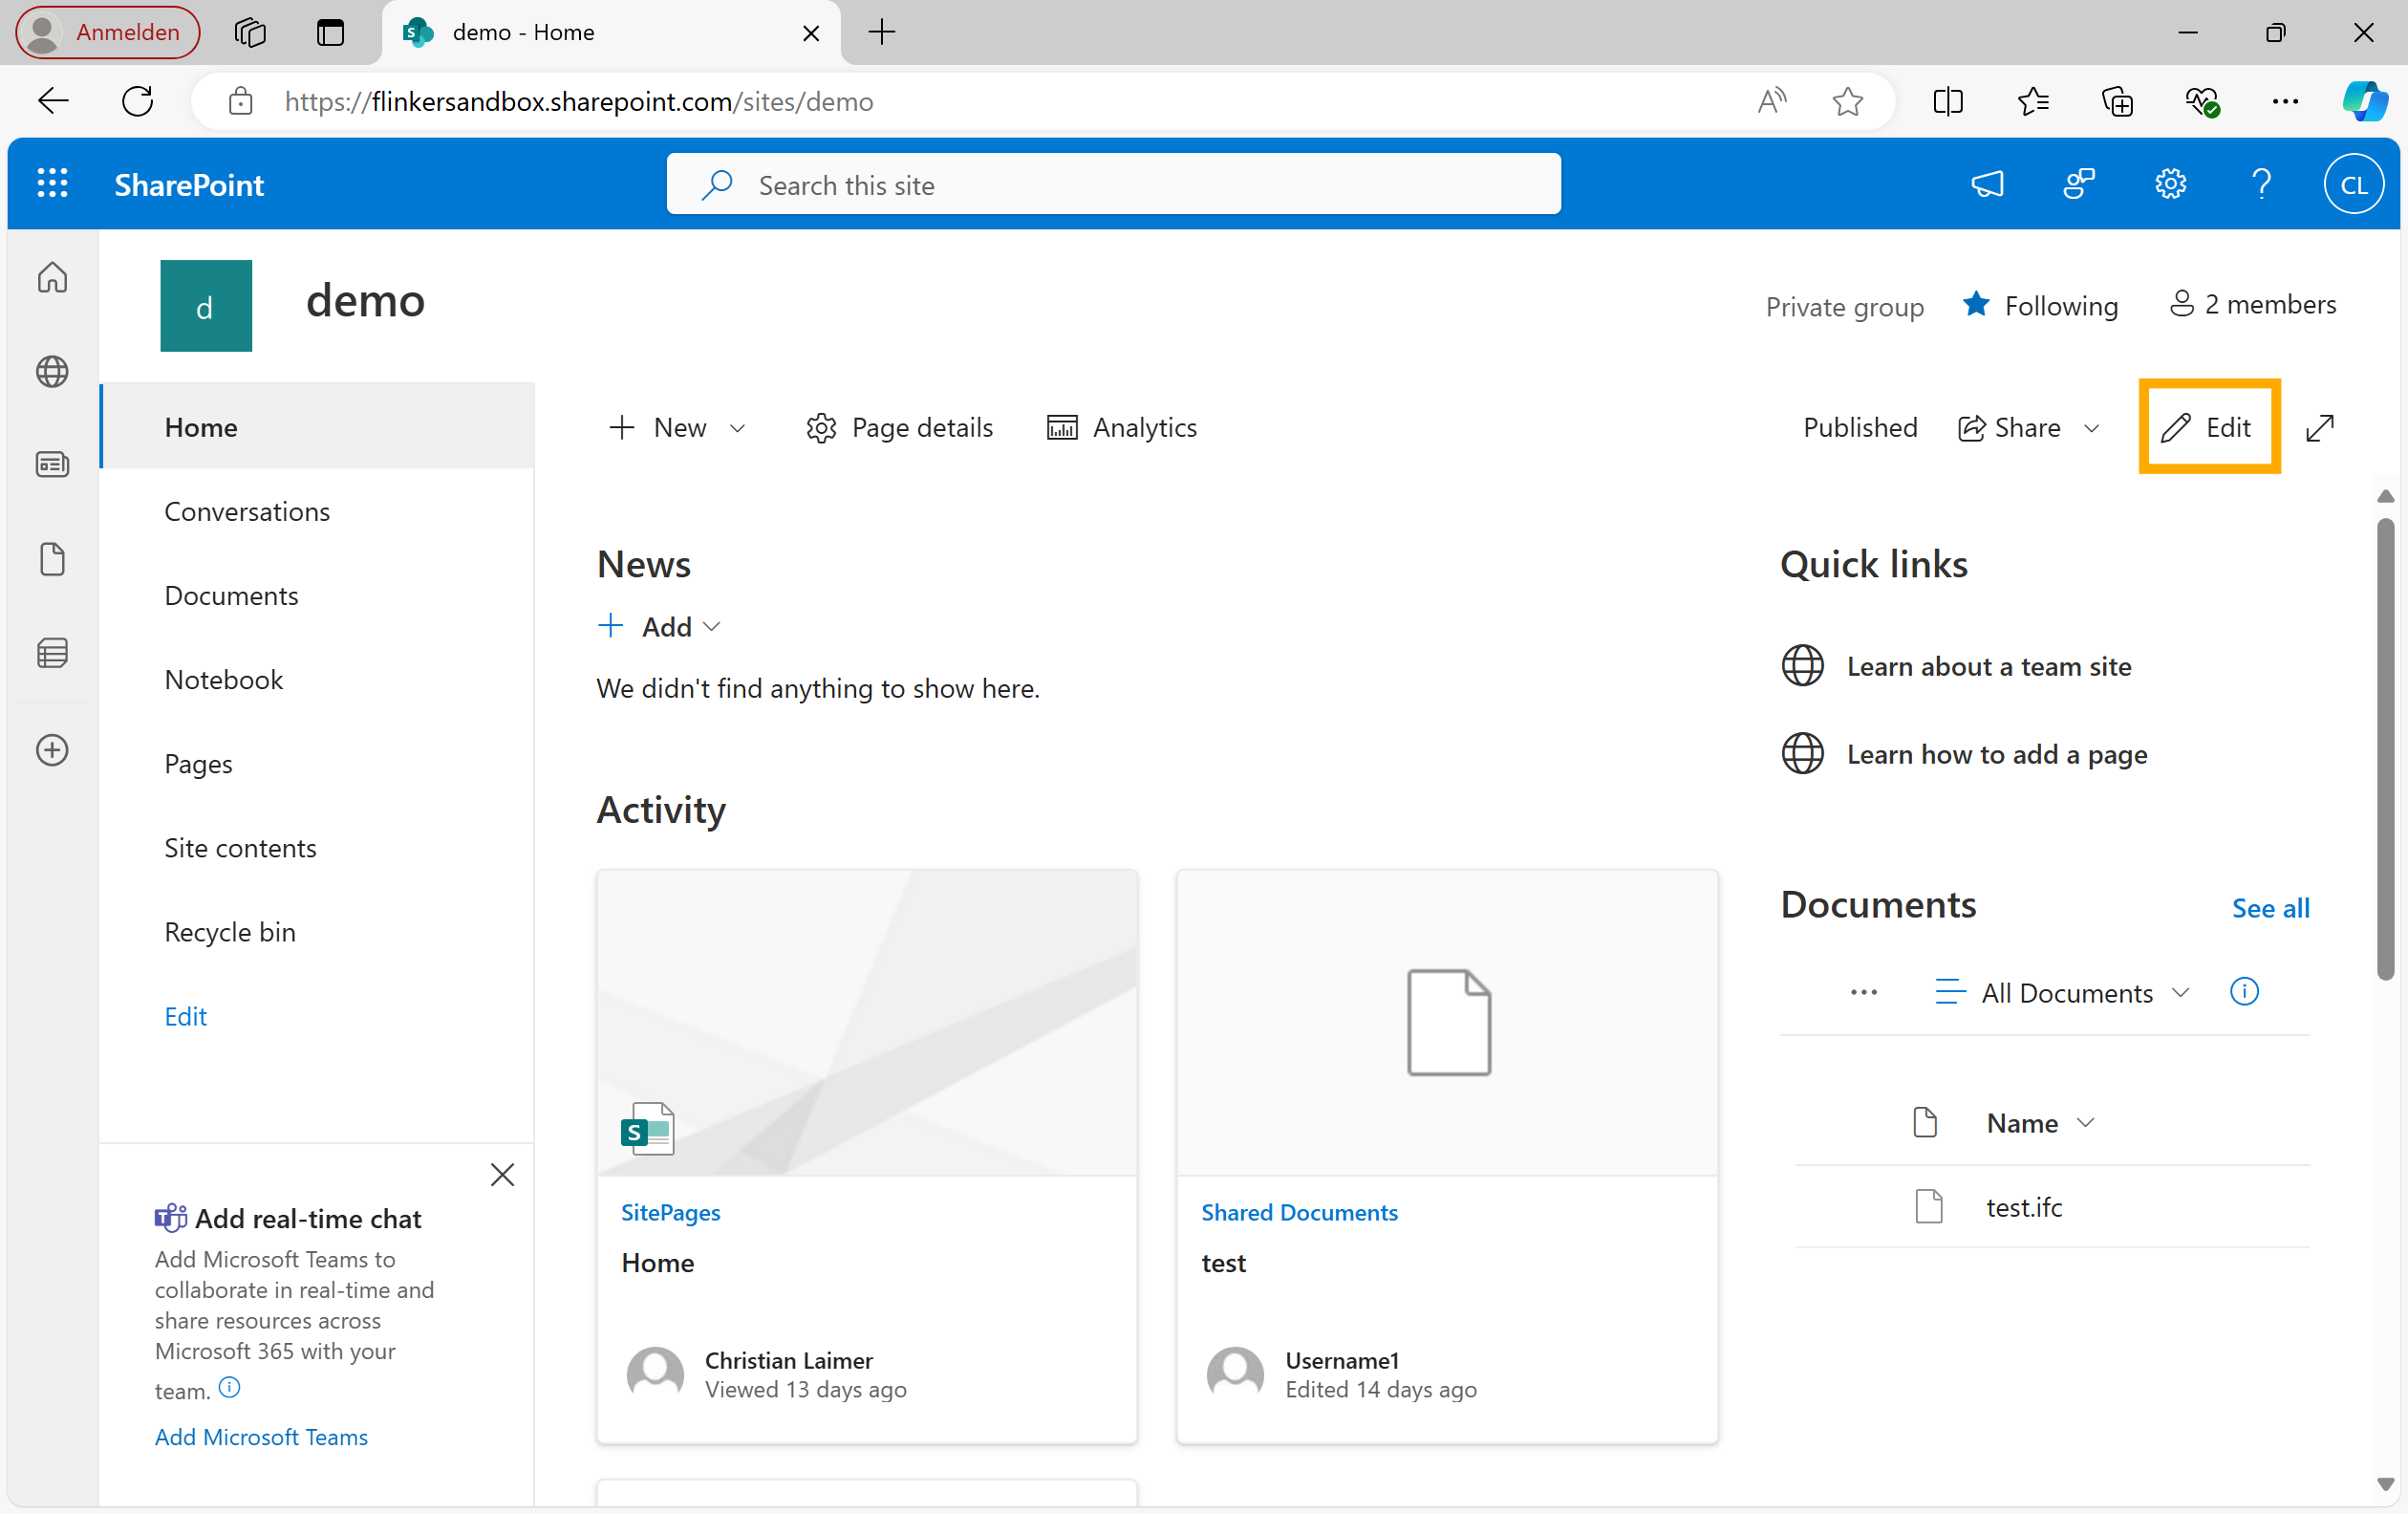Expand the page to full screen with the arrow icon
The image size is (2408, 1514).
pyautogui.click(x=2319, y=428)
